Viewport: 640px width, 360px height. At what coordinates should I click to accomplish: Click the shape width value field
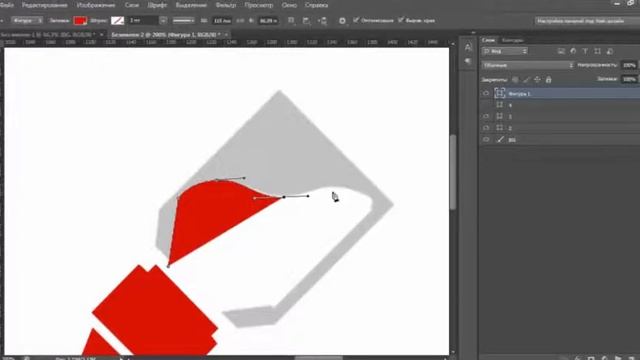tap(222, 20)
